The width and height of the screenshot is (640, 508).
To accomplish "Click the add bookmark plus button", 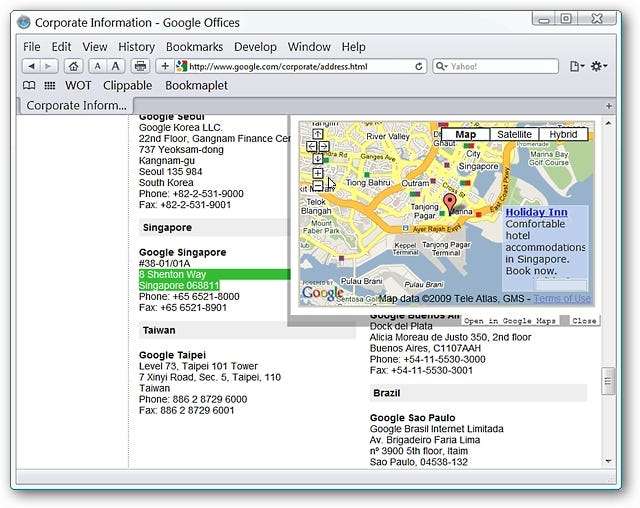I will coord(166,66).
